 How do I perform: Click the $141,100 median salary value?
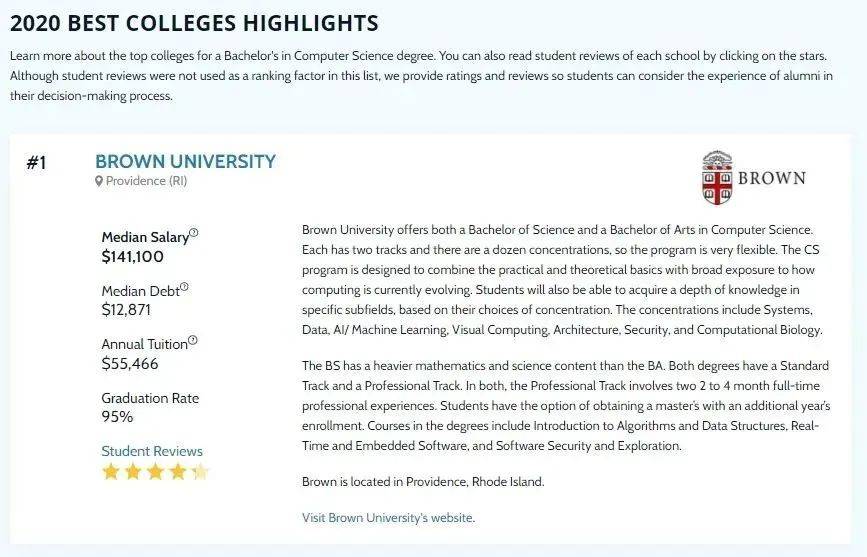[133, 256]
